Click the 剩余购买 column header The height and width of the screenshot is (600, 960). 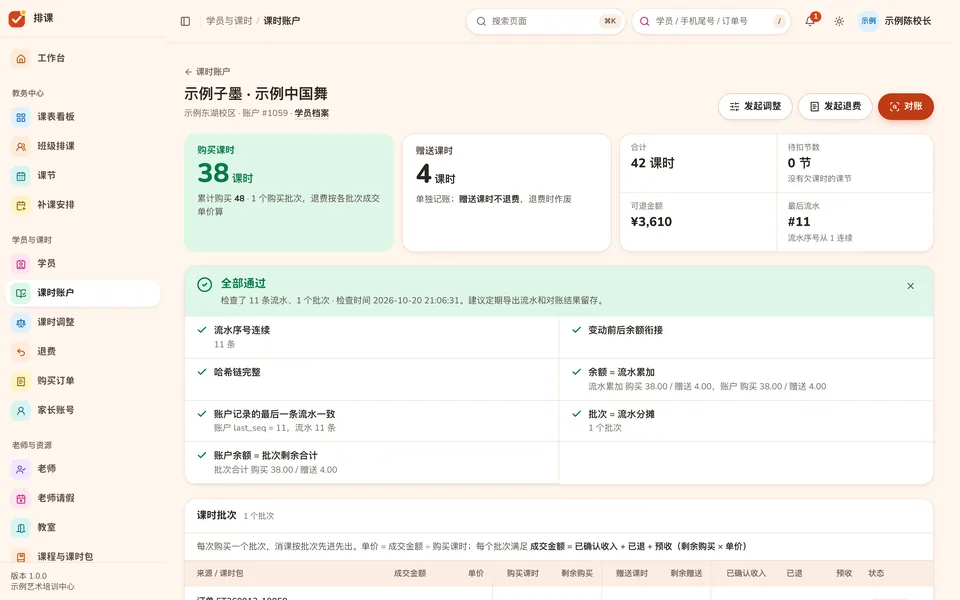[x=577, y=574]
